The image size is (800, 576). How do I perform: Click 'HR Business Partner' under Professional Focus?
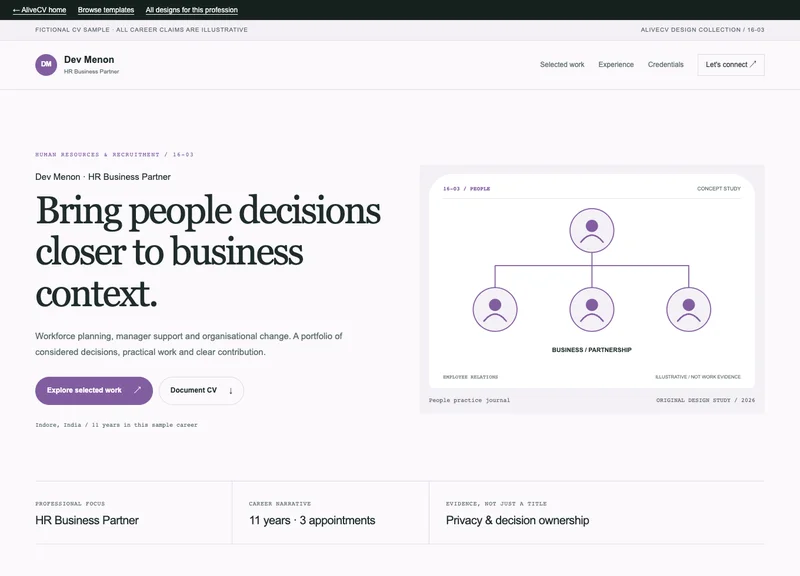click(87, 520)
